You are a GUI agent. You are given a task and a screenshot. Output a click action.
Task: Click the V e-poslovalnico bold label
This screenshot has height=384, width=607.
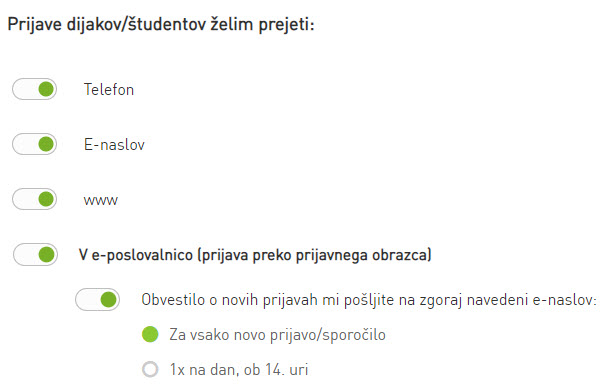click(x=255, y=255)
